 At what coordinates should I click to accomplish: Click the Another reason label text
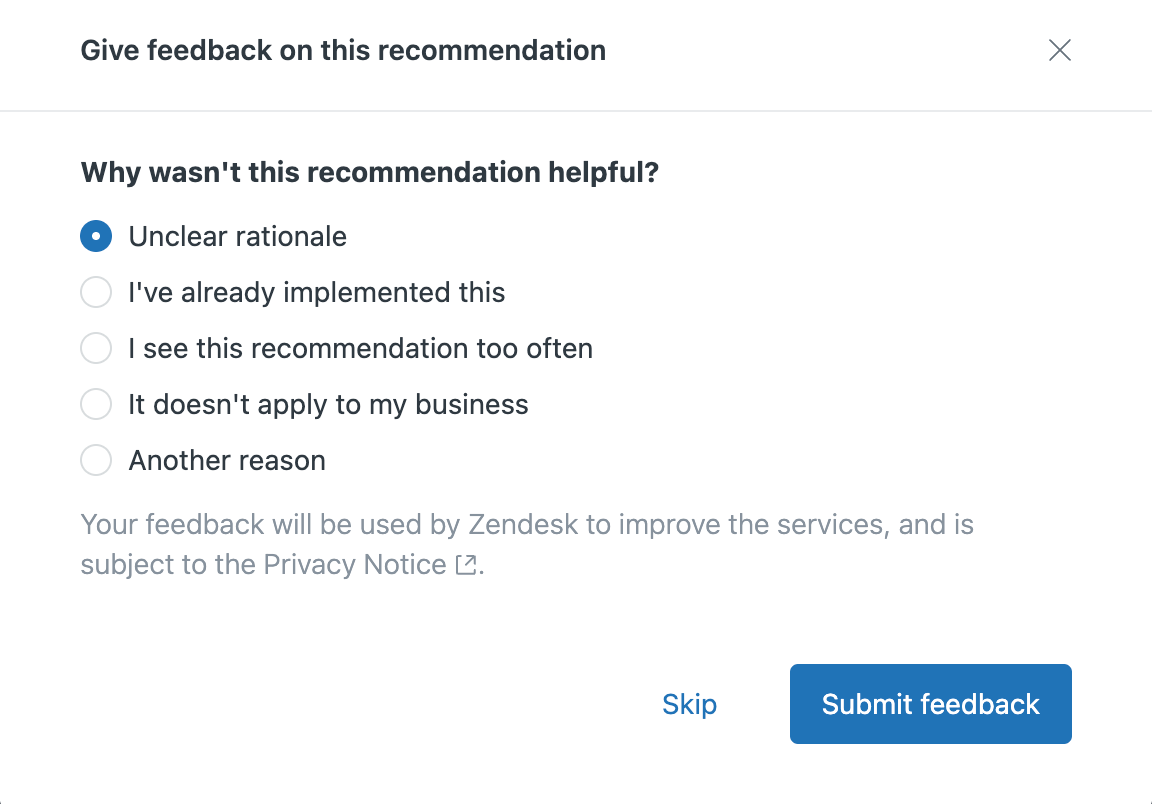pos(227,461)
